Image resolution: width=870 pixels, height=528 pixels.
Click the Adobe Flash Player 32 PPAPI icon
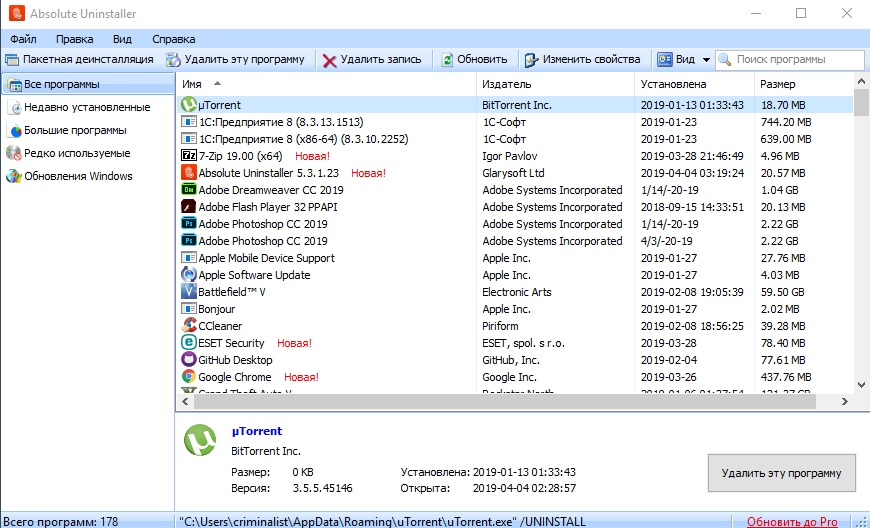(189, 207)
